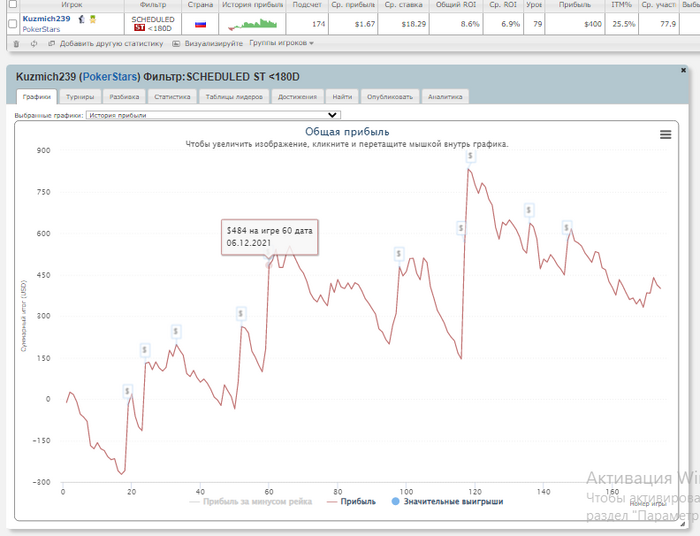
Task: Click the $ marker at the 900 peak
Action: 470,156
